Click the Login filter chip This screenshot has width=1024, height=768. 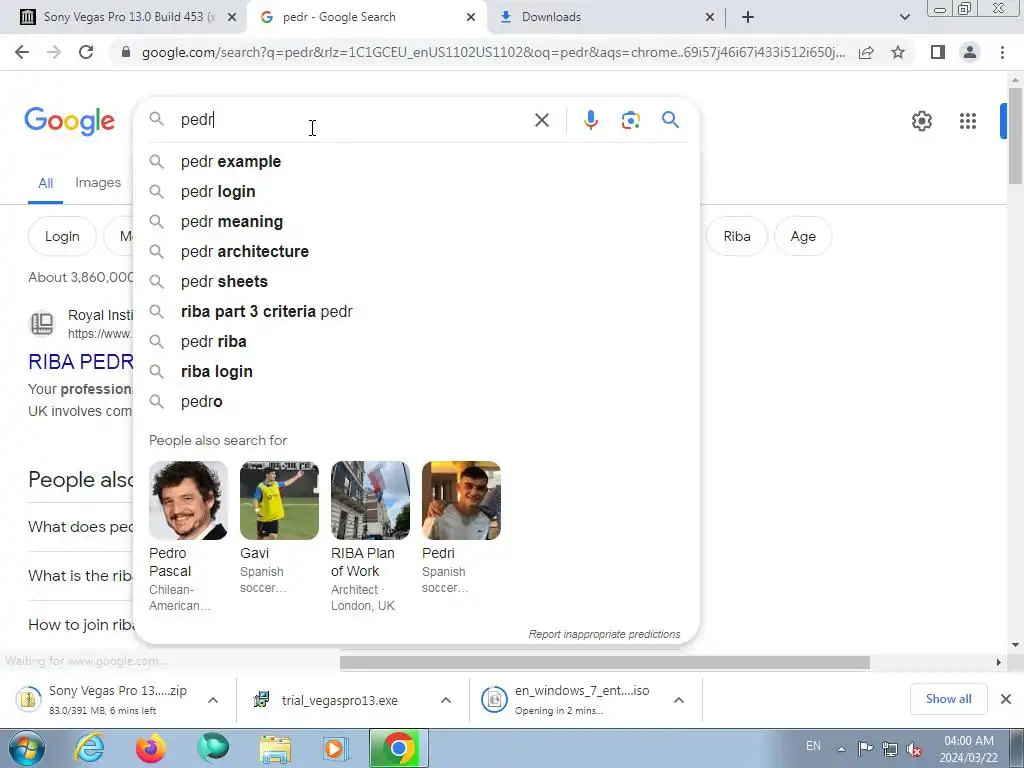pyautogui.click(x=62, y=236)
